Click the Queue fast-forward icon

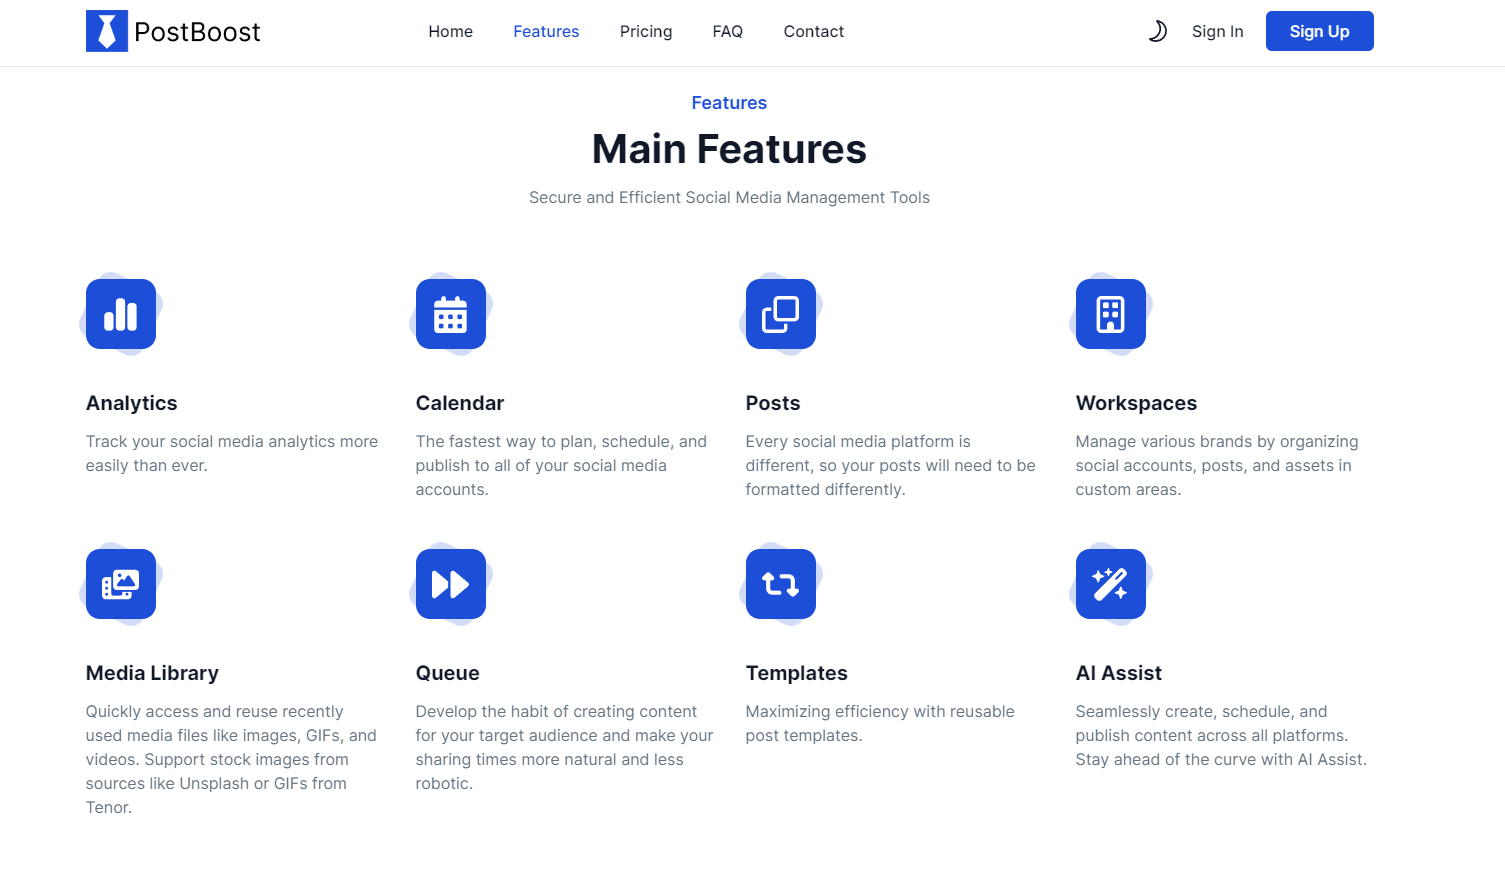coord(450,584)
